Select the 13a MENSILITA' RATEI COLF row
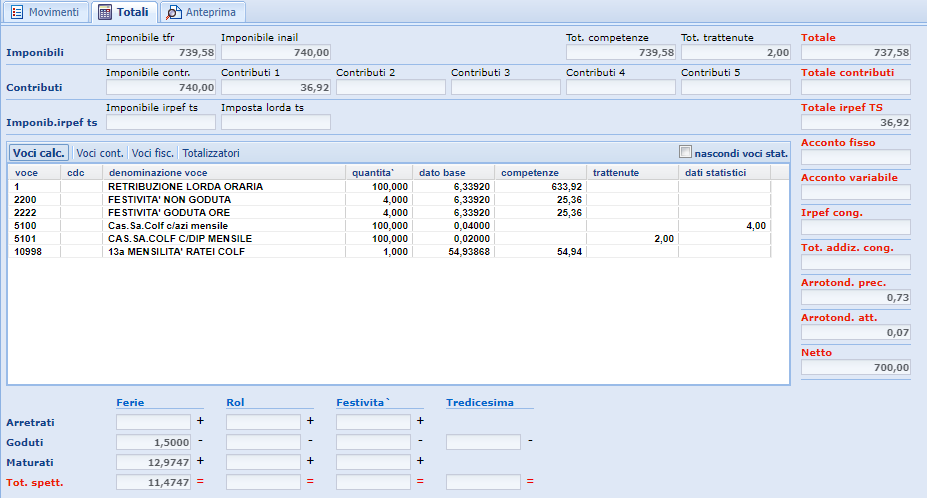Screen dimensions: 927x498 390,251
